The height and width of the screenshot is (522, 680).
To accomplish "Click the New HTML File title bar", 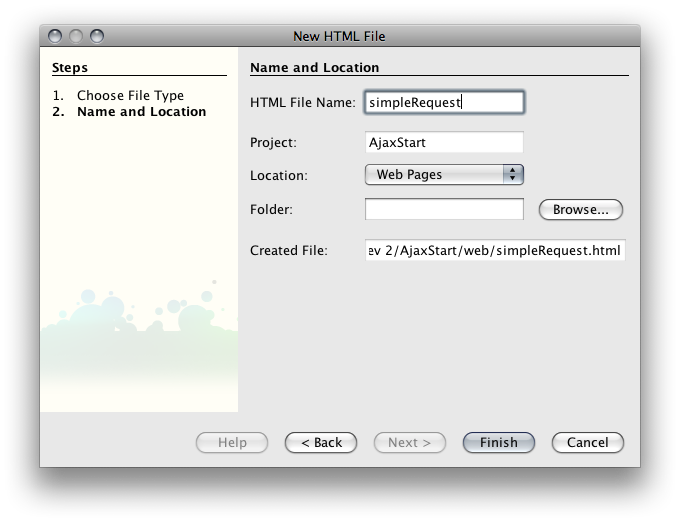I will tap(340, 36).
